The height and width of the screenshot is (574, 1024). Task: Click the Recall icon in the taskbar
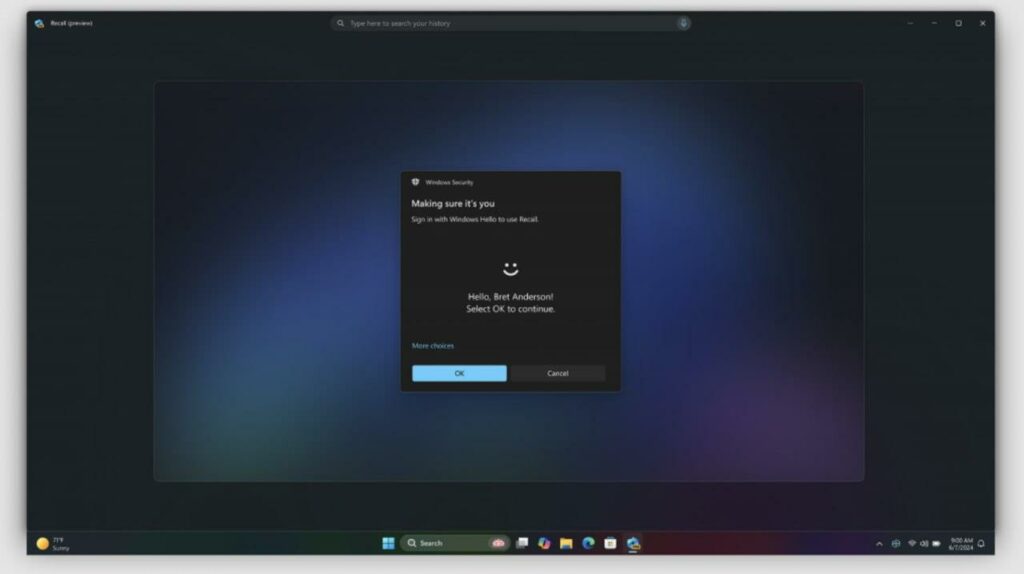632,543
